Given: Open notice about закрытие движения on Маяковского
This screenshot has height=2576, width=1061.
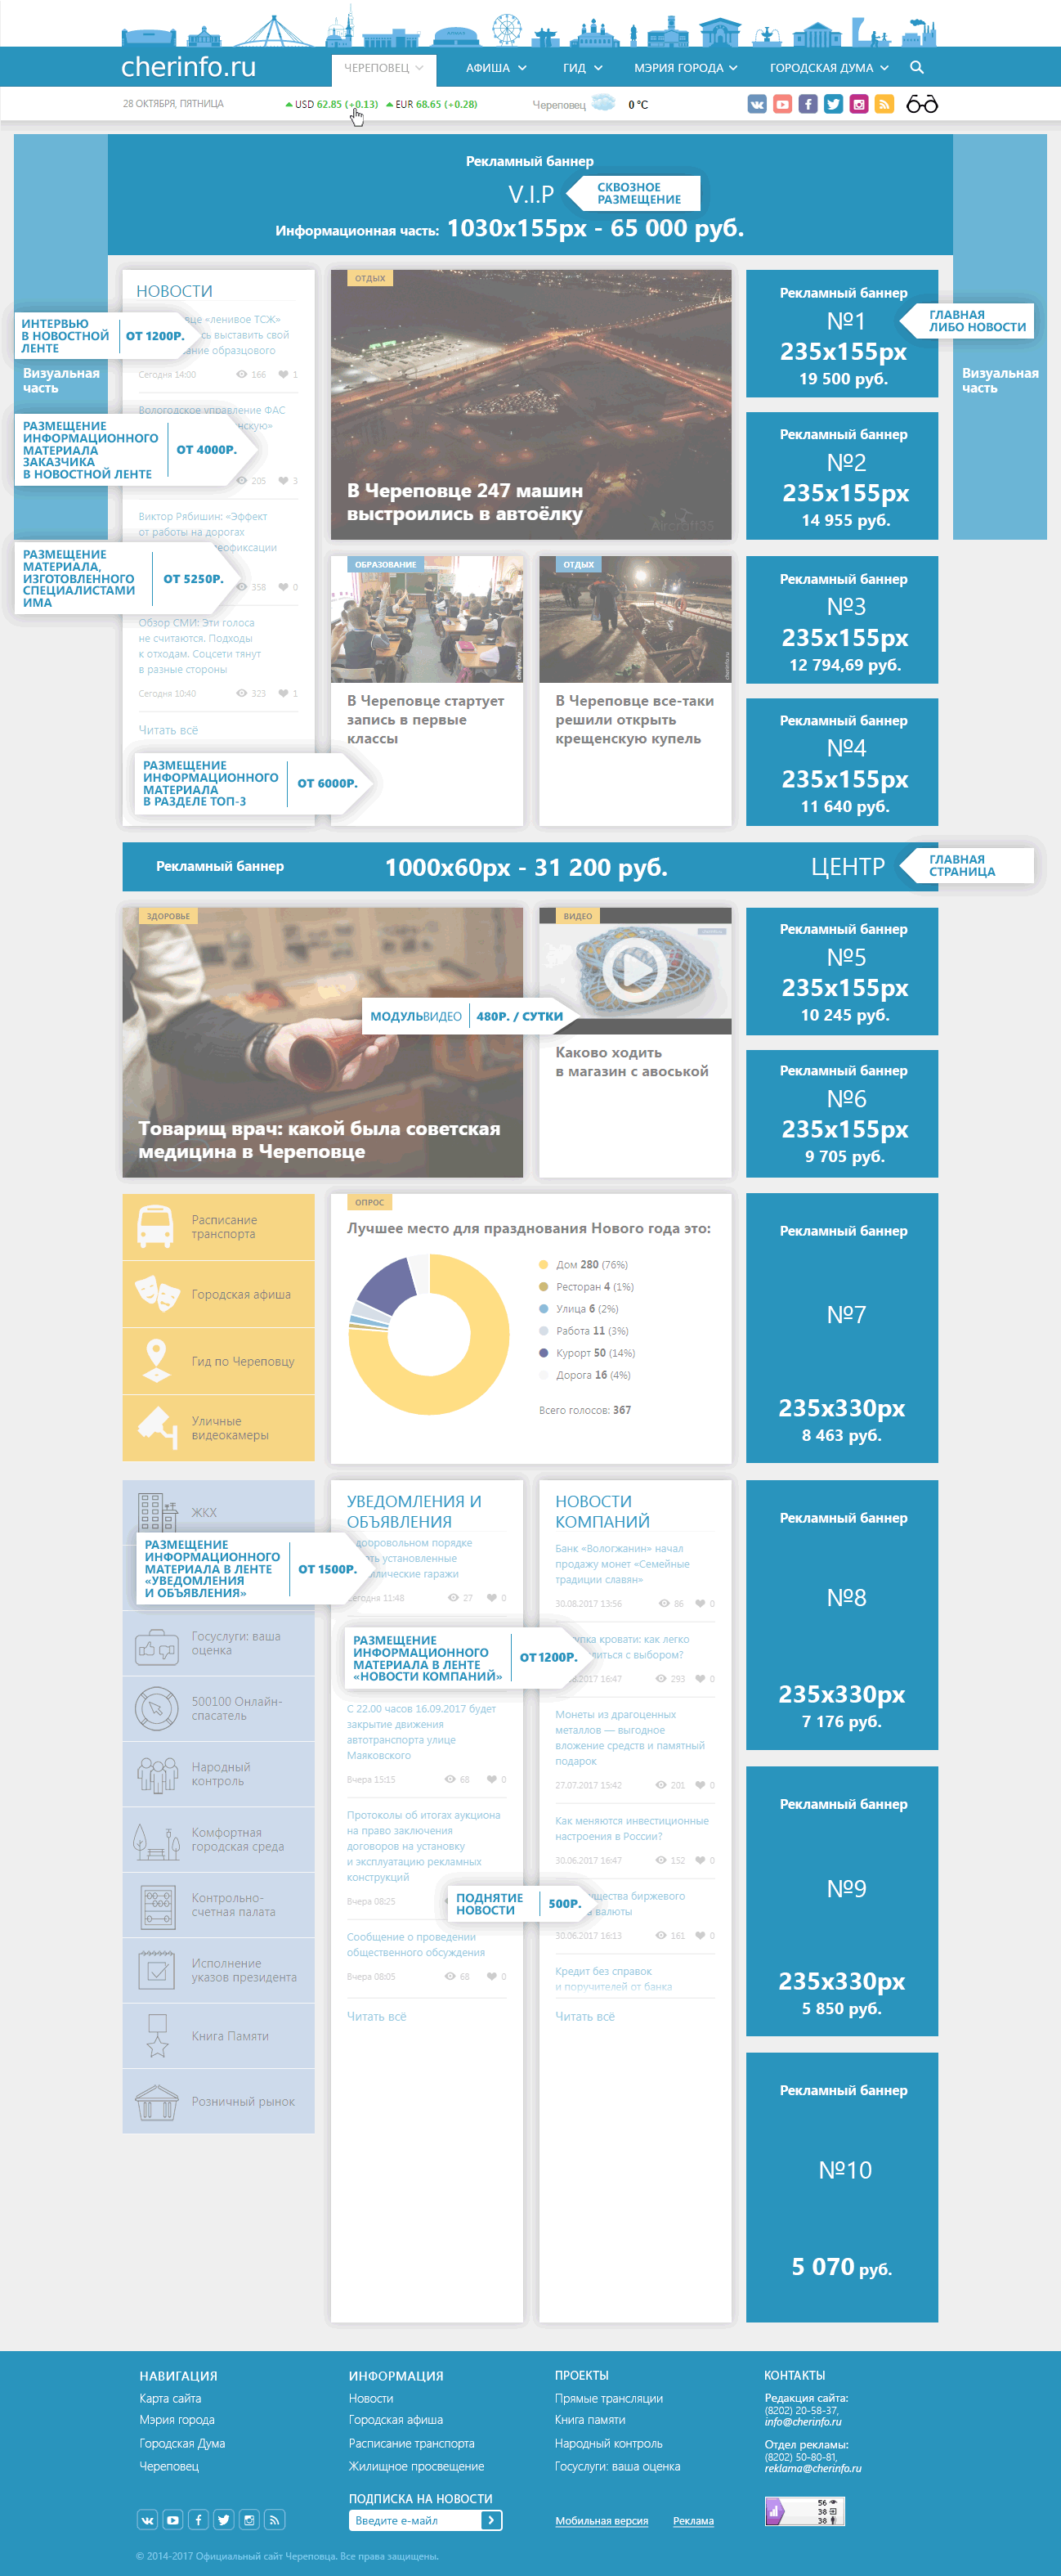Looking at the screenshot, I should tap(421, 1732).
